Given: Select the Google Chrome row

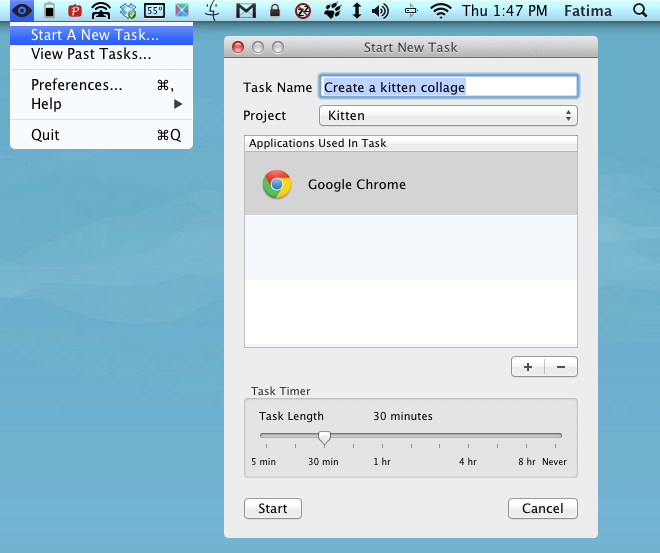Looking at the screenshot, I should pos(411,184).
